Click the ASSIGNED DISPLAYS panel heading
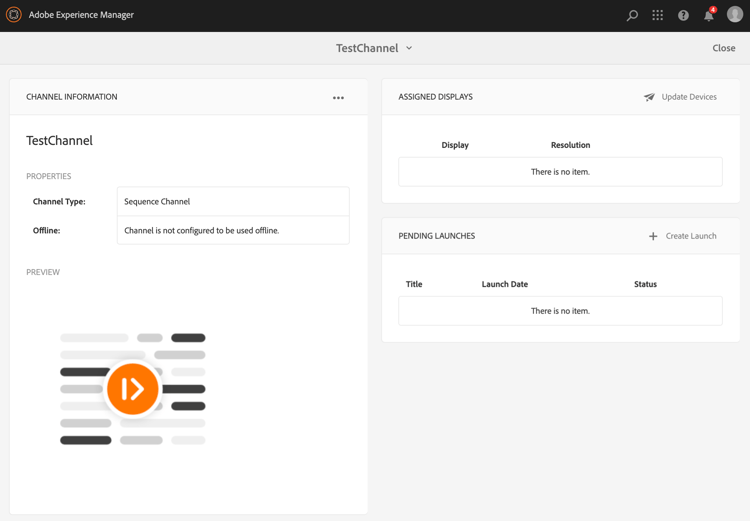750x521 pixels. (435, 97)
